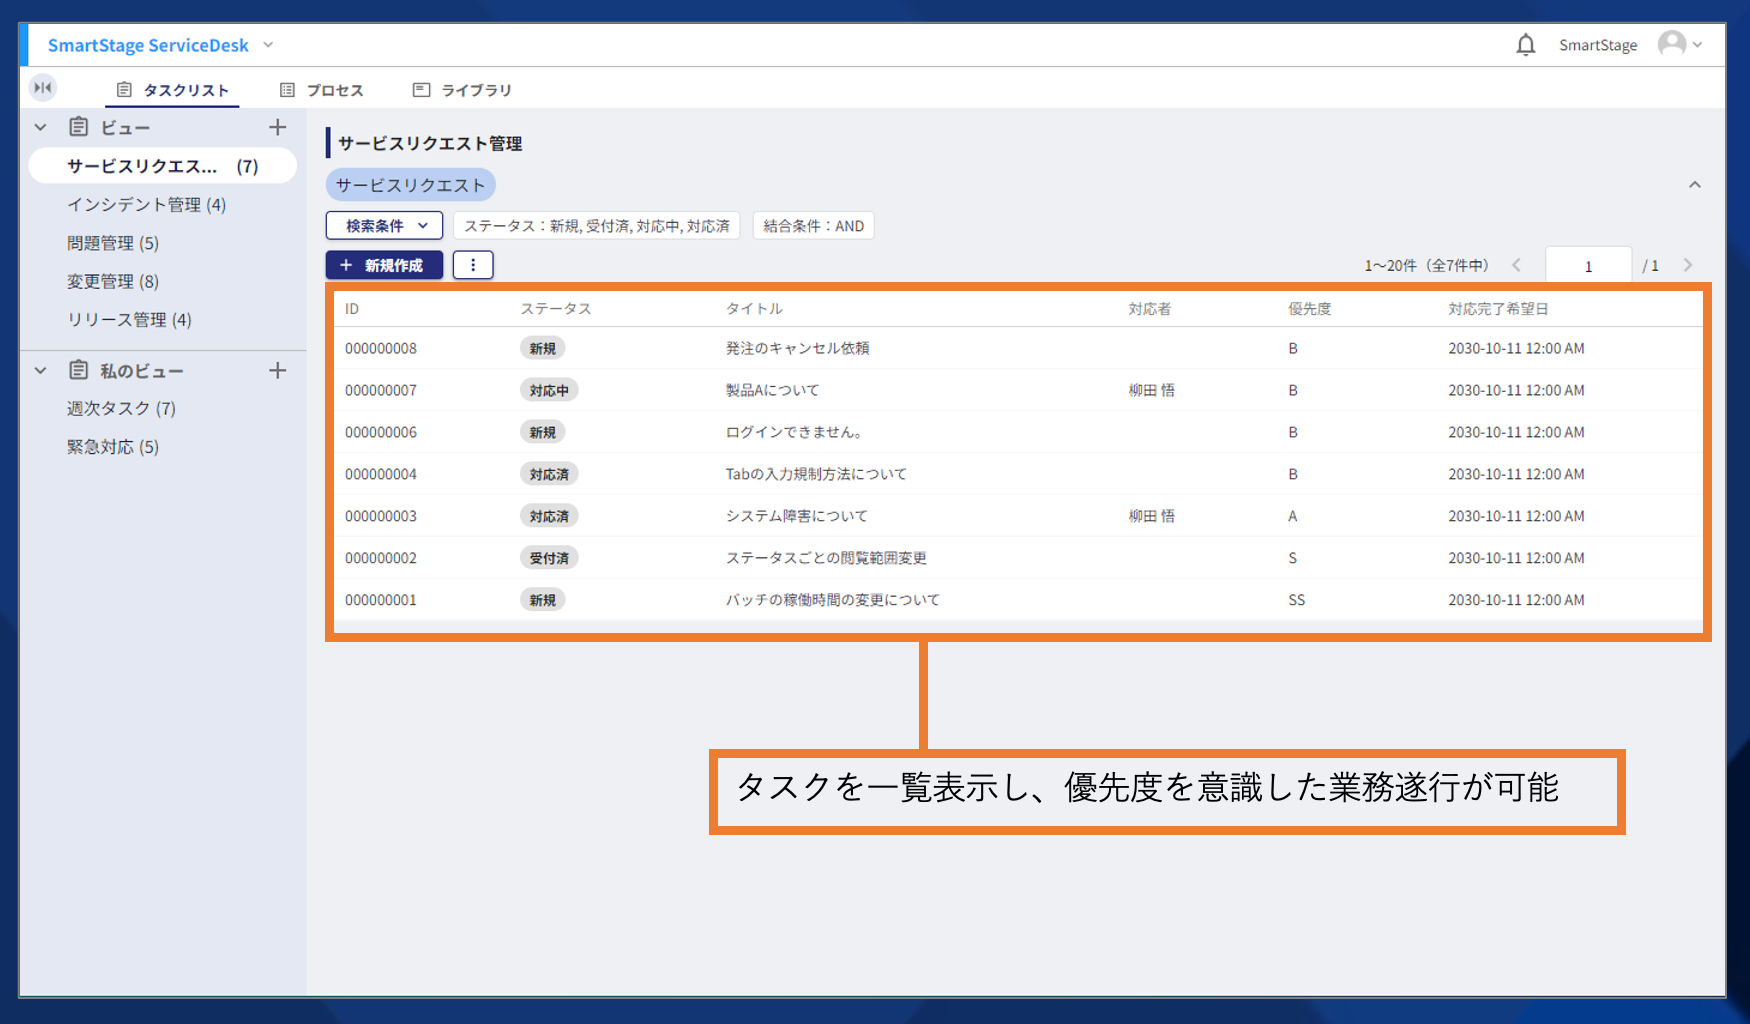Open ticket 000000003
Screen dimensions: 1750x1024
381,516
